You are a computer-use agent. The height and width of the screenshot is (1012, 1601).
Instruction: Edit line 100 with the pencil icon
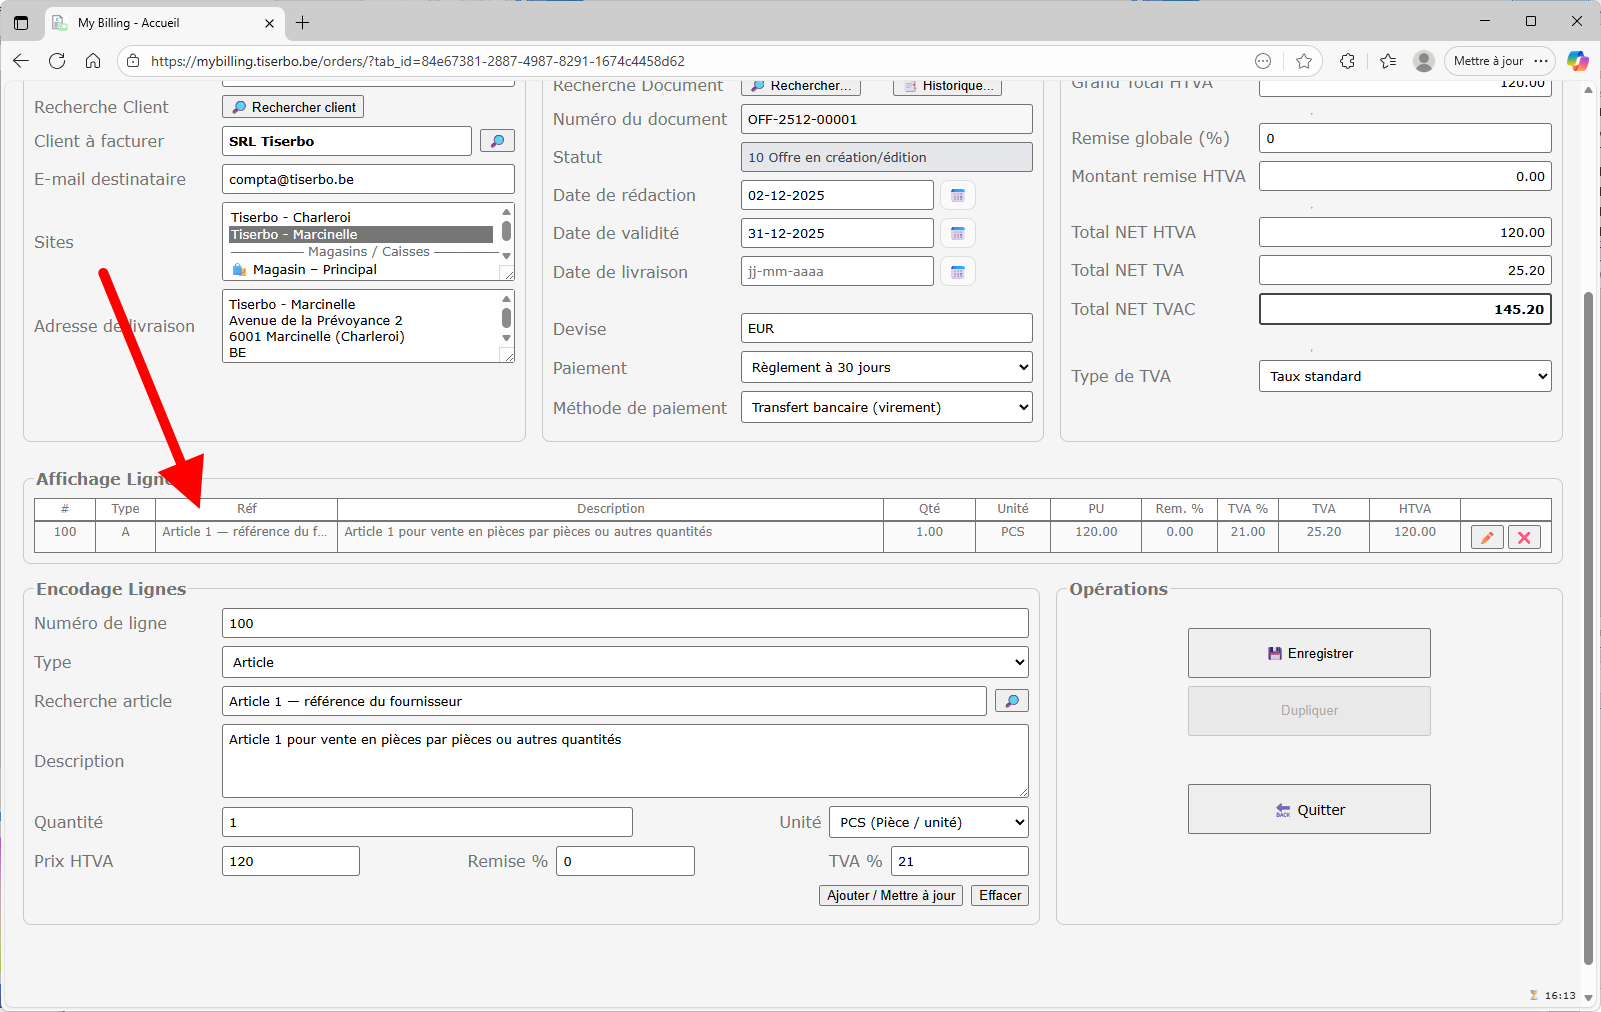[1487, 538]
